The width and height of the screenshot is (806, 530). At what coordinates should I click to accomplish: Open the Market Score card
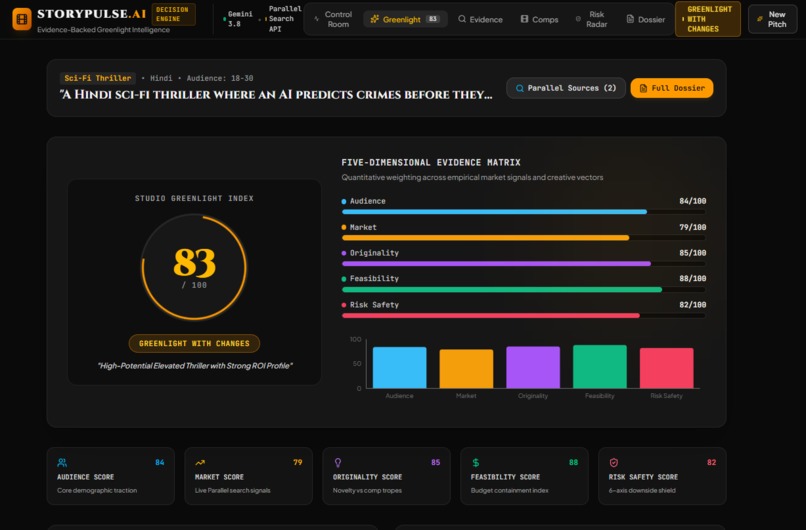248,476
